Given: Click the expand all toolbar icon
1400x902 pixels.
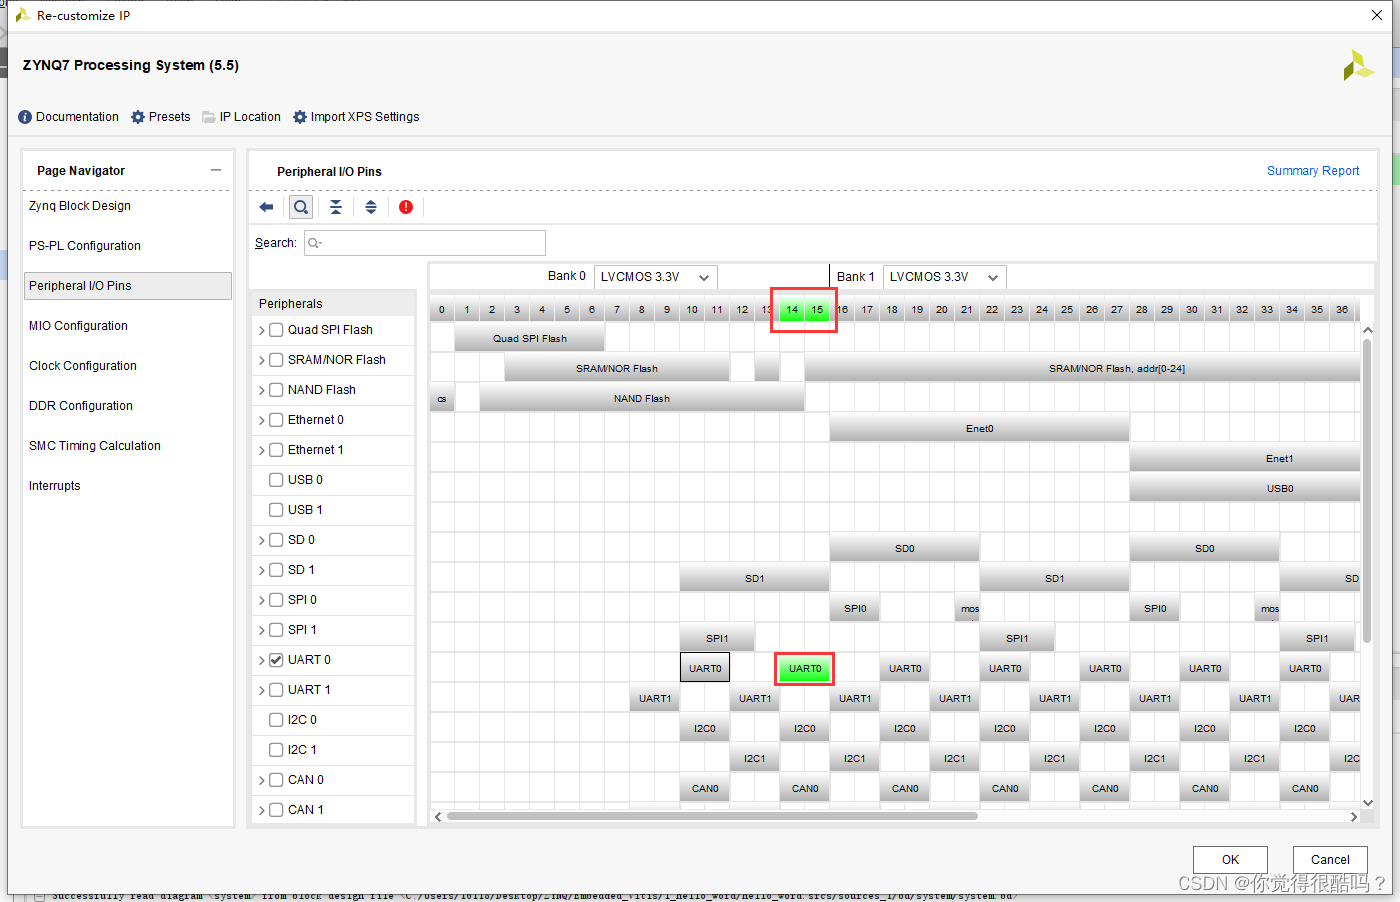Looking at the screenshot, I should (371, 207).
